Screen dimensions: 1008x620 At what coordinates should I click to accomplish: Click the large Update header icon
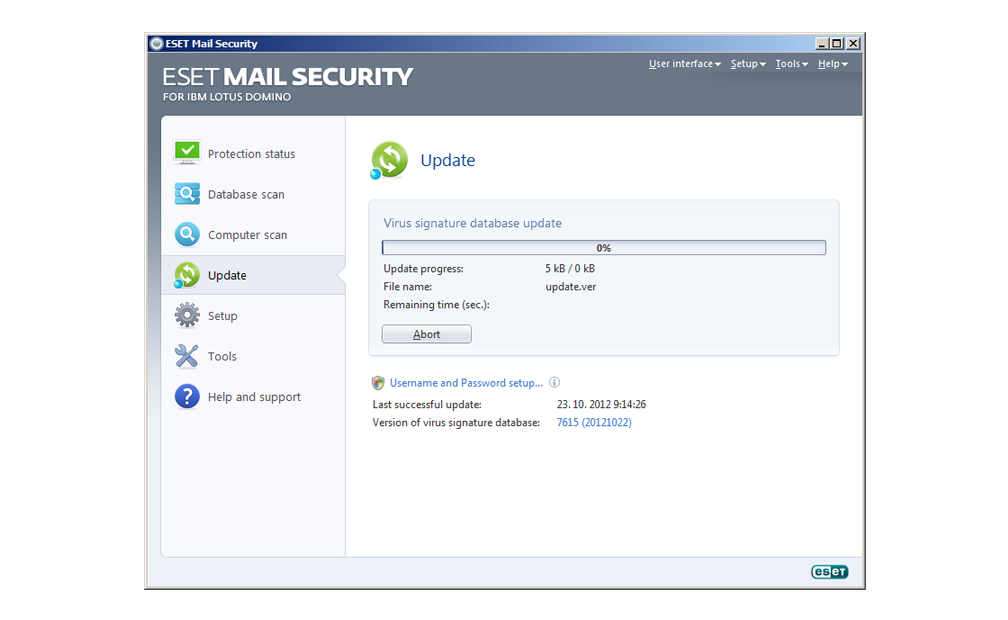(389, 160)
